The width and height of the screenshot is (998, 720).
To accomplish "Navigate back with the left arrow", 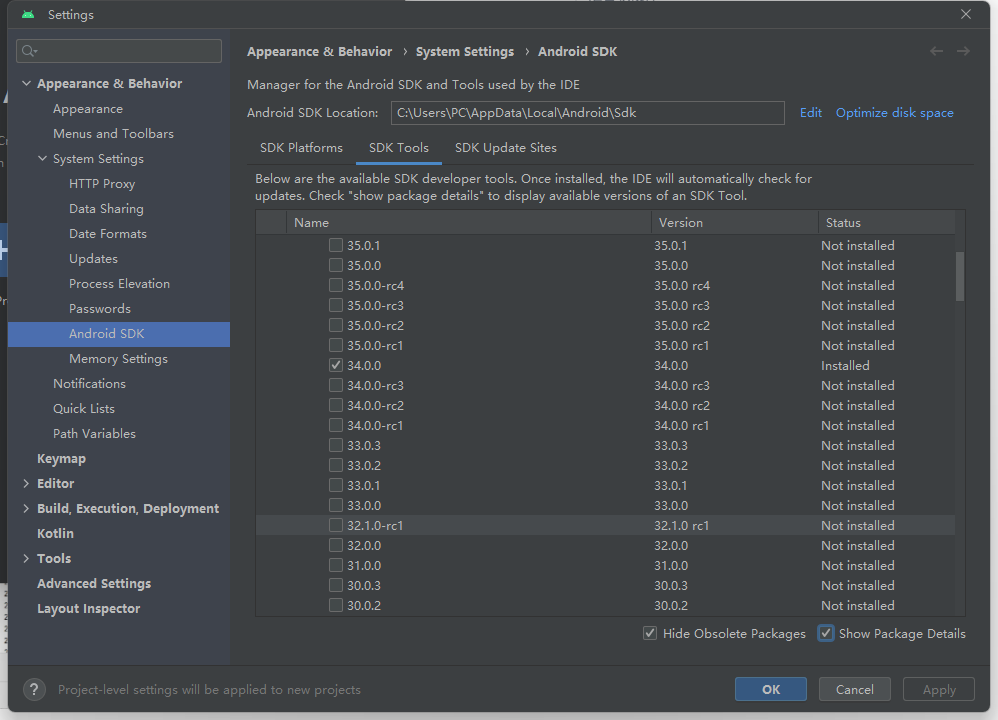I will [x=936, y=51].
